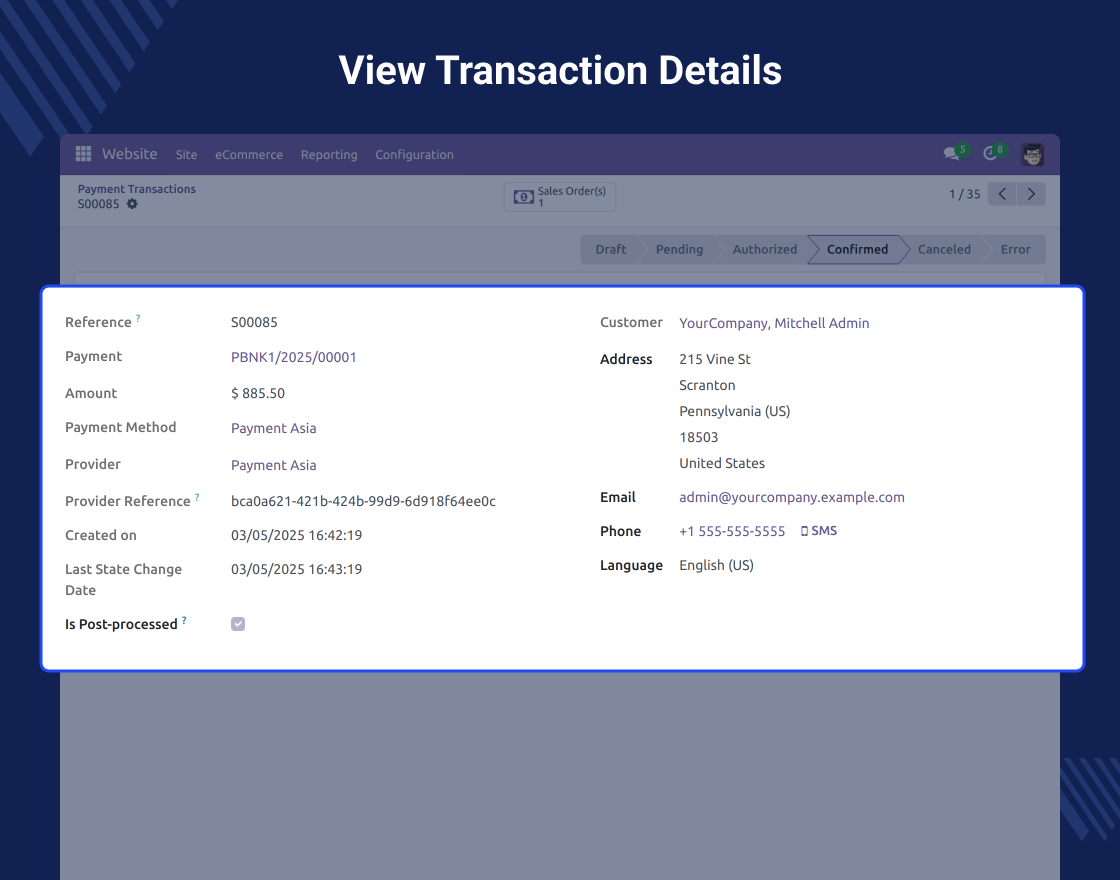Select the Draft status stage
The image size is (1120, 880).
(610, 249)
